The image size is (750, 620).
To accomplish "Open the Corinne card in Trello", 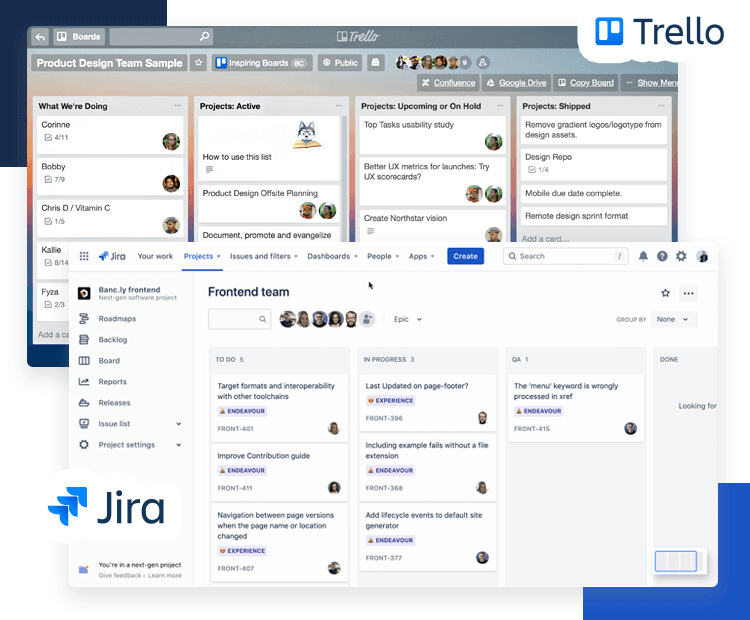I will click(x=110, y=134).
